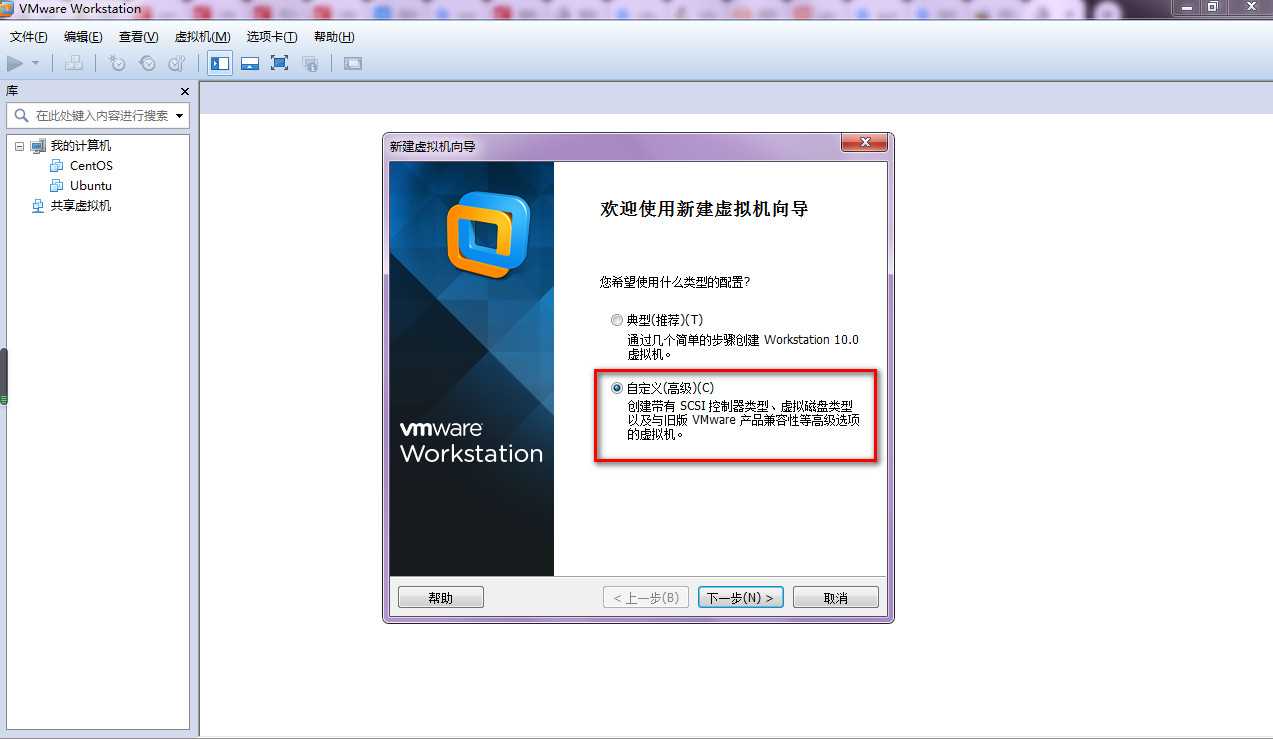Close the 库 library panel
The width and height of the screenshot is (1273, 740).
click(184, 91)
